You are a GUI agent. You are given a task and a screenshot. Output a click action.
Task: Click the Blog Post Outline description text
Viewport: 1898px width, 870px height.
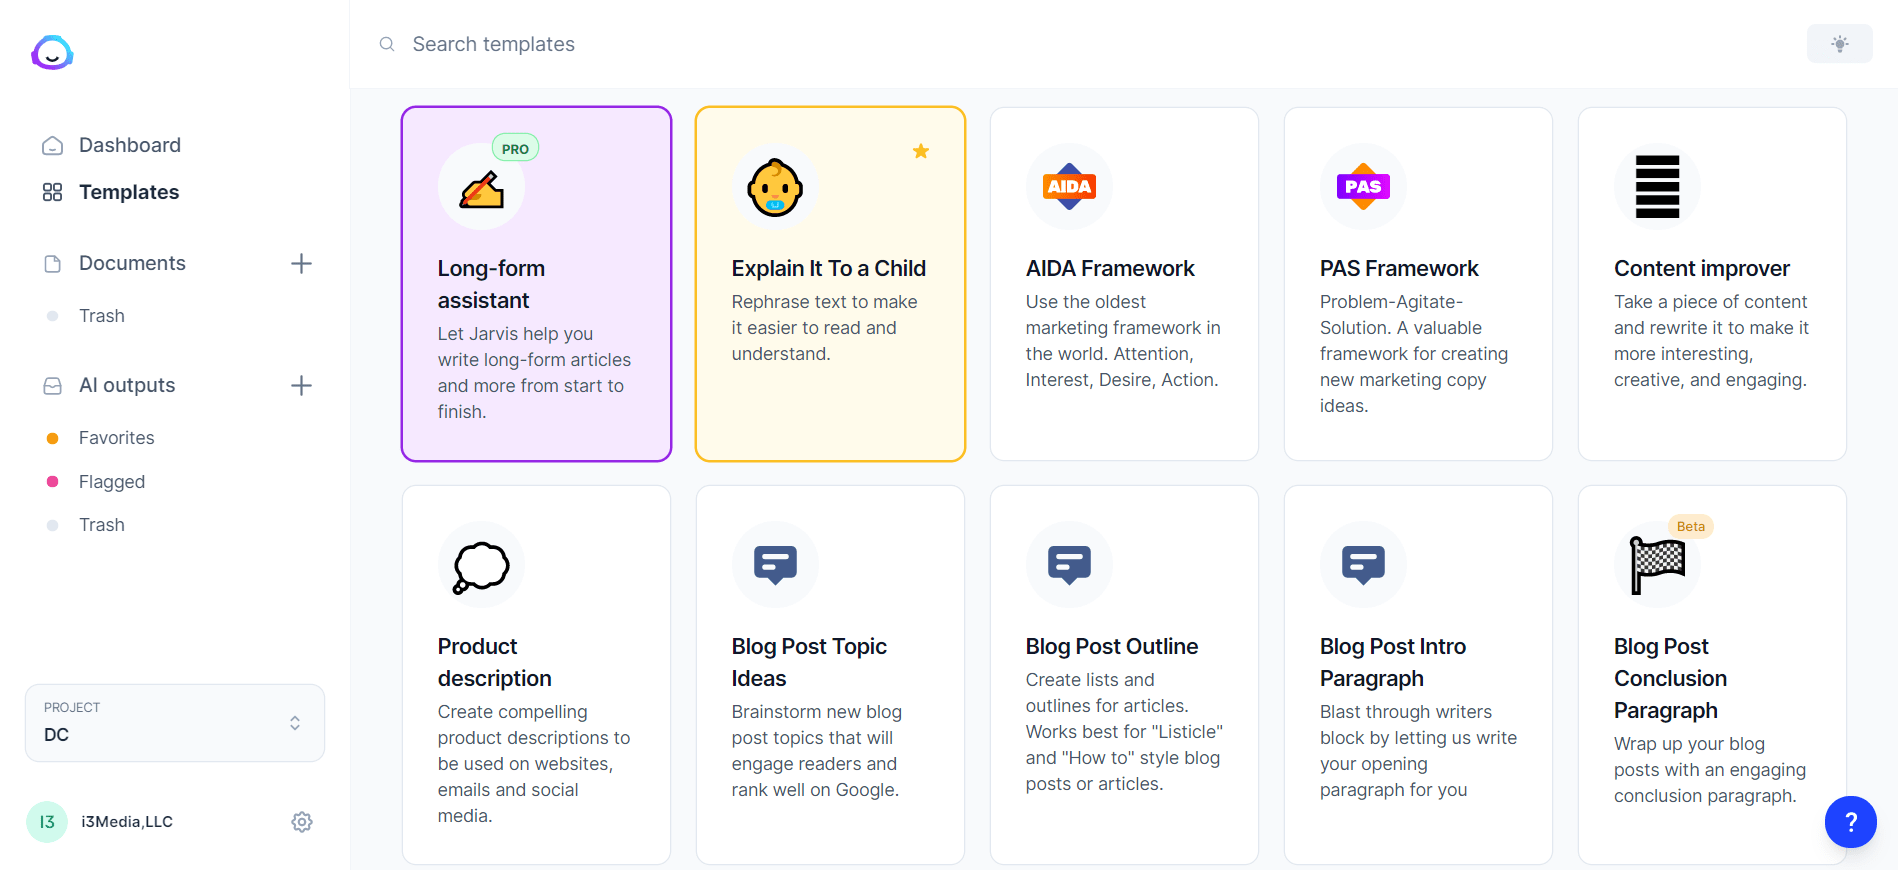pos(1124,732)
